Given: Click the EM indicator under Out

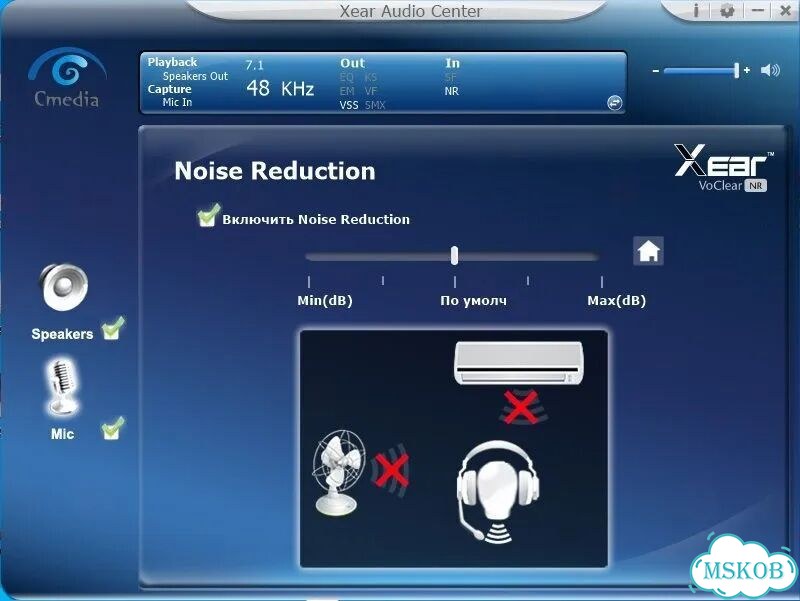Looking at the screenshot, I should coord(347,91).
